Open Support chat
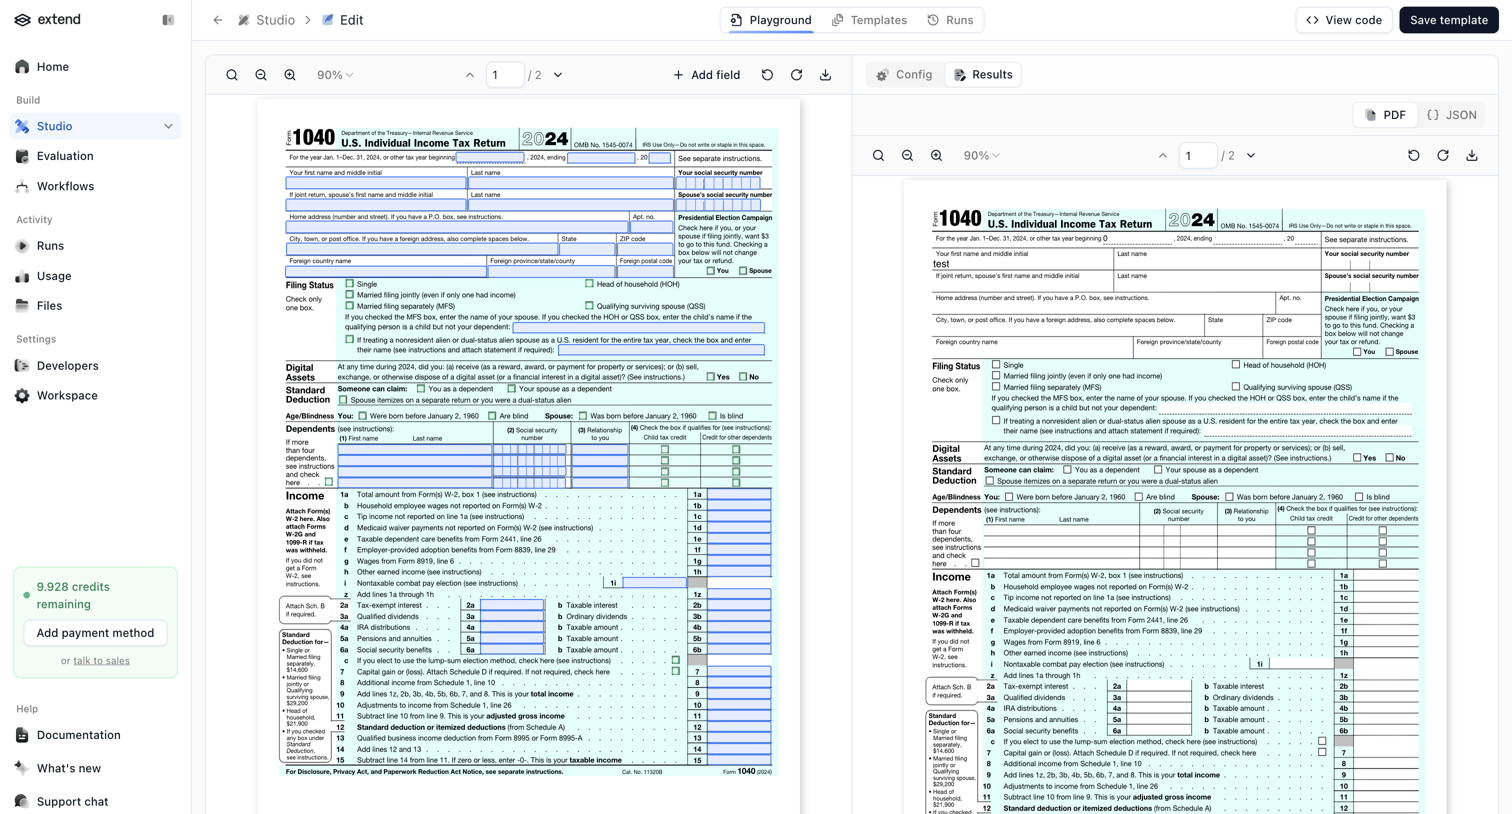The width and height of the screenshot is (1512, 814). (x=96, y=801)
